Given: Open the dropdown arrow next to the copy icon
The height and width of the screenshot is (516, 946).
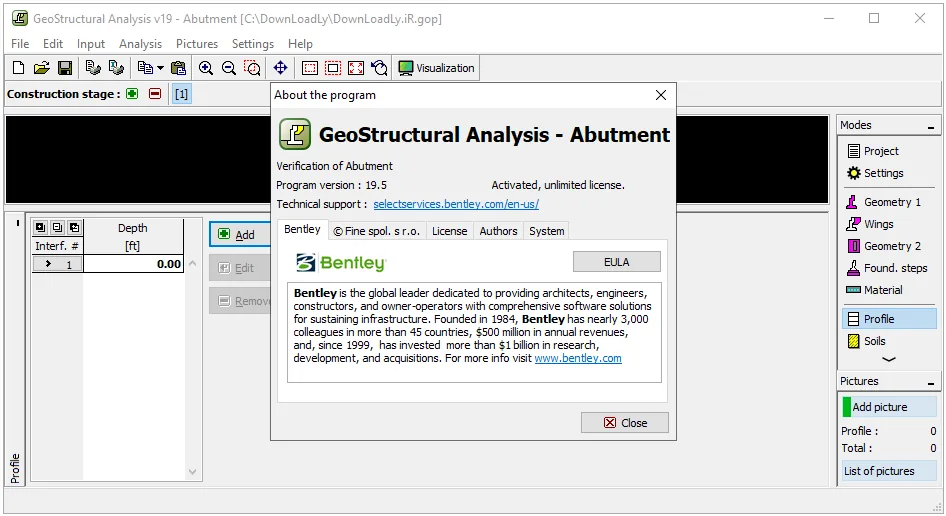Looking at the screenshot, I should point(160,68).
